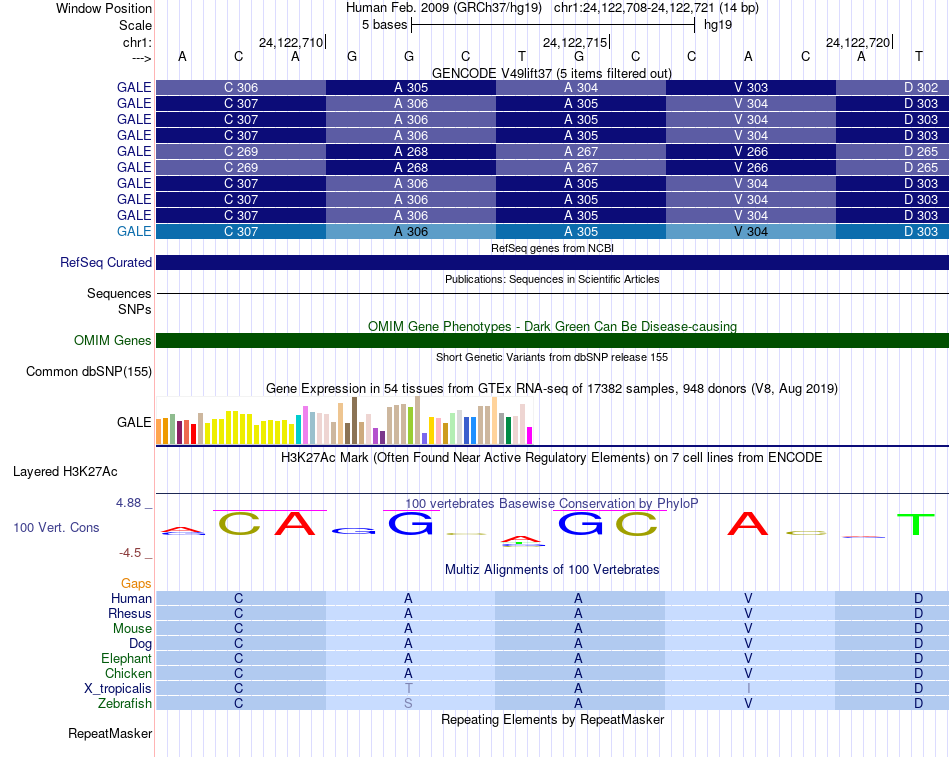The width and height of the screenshot is (950, 757).
Task: Open 100 vertebrates Basewise Conservation by PhyloP title
Action: (552, 504)
